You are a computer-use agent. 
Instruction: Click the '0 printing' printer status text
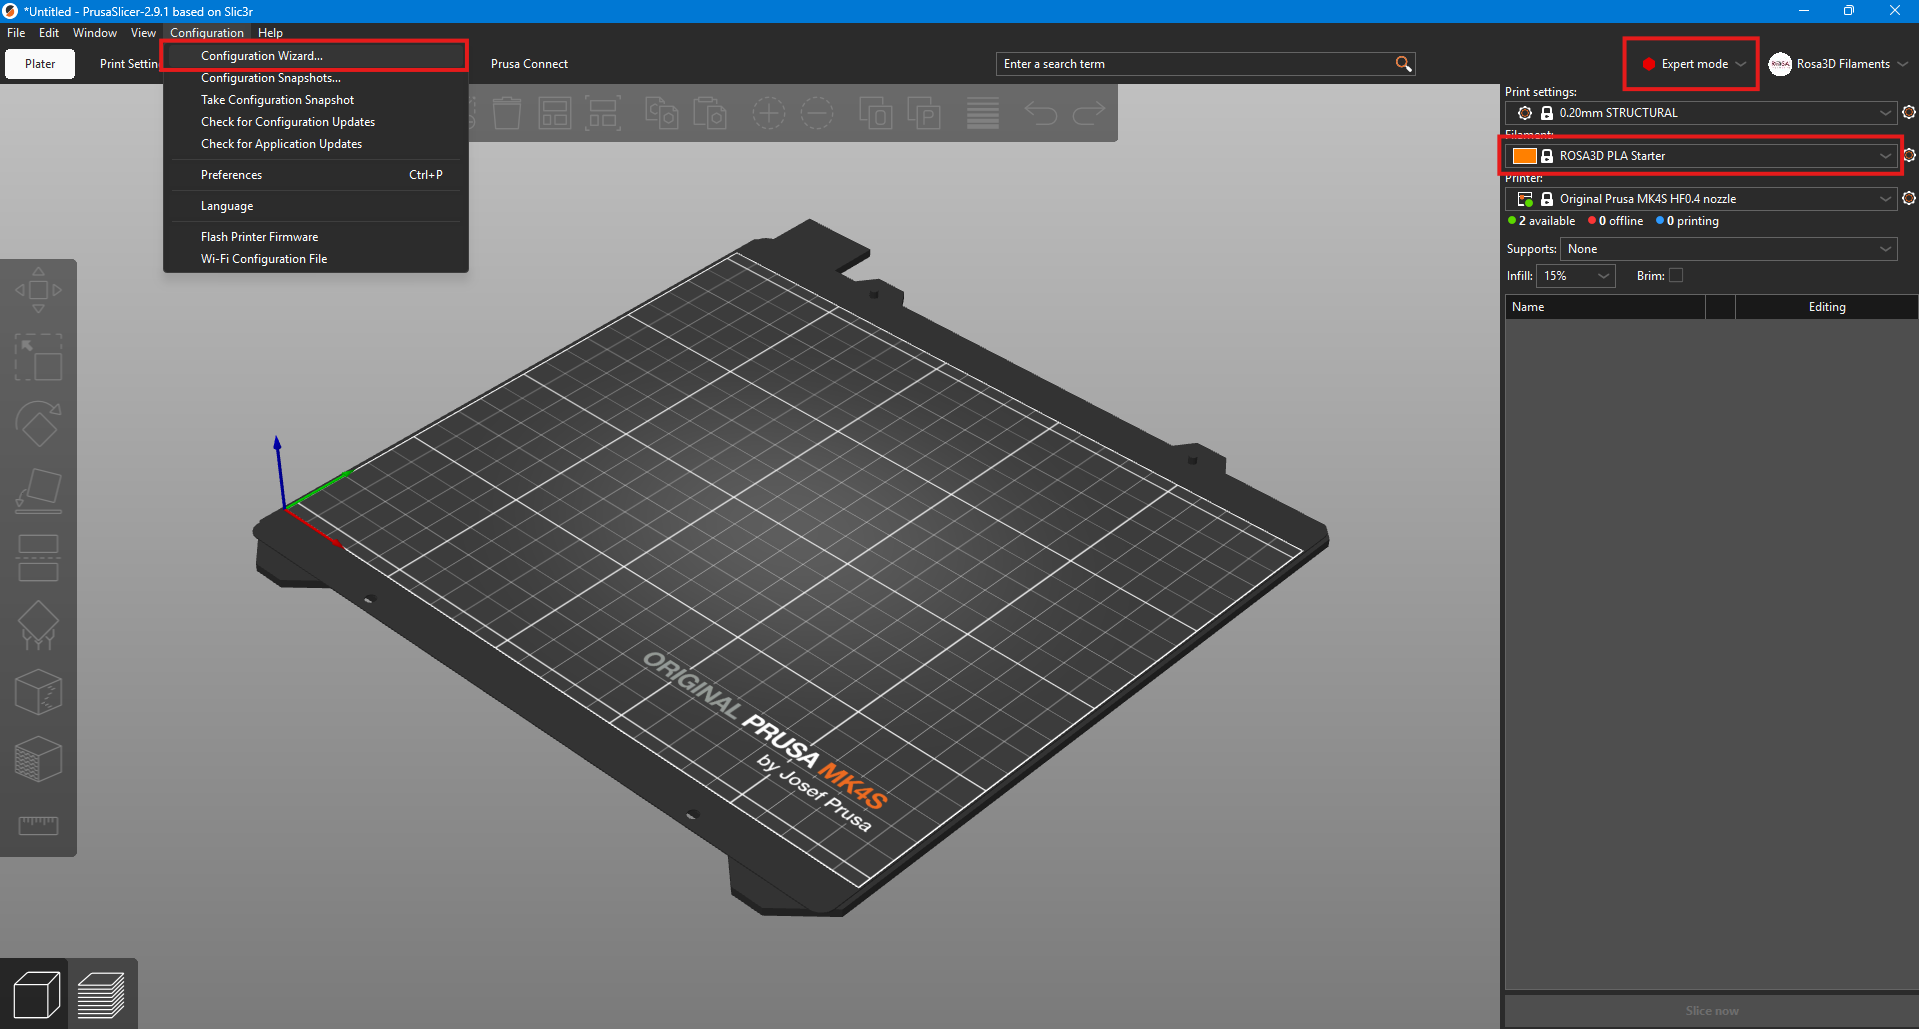[1692, 221]
